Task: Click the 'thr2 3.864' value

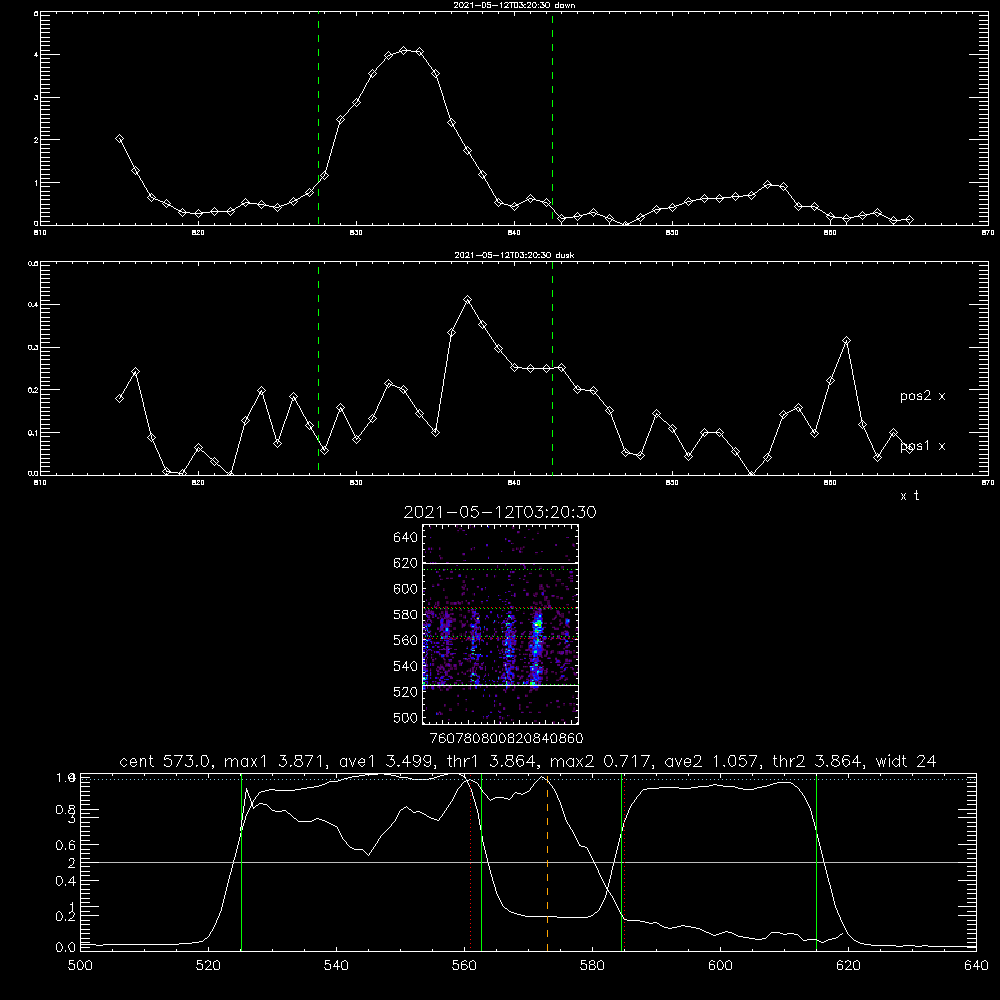Action: [818, 761]
